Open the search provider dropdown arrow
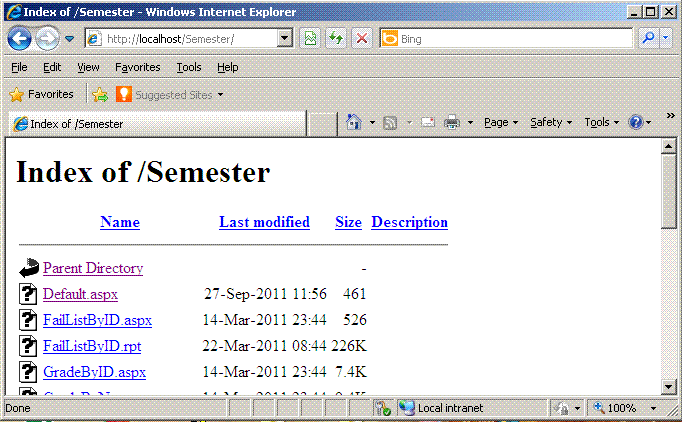The height and width of the screenshot is (422, 682). tap(665, 39)
